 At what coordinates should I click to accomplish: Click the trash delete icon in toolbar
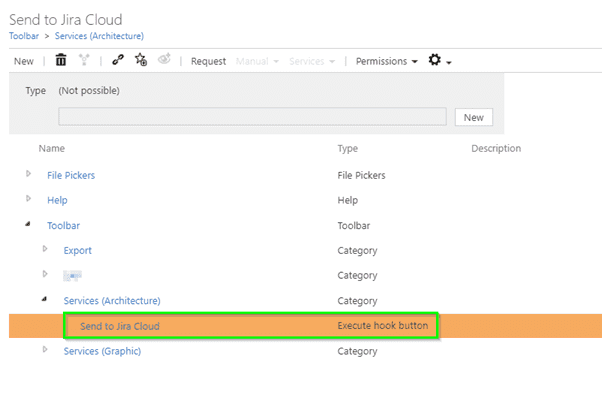pyautogui.click(x=61, y=60)
